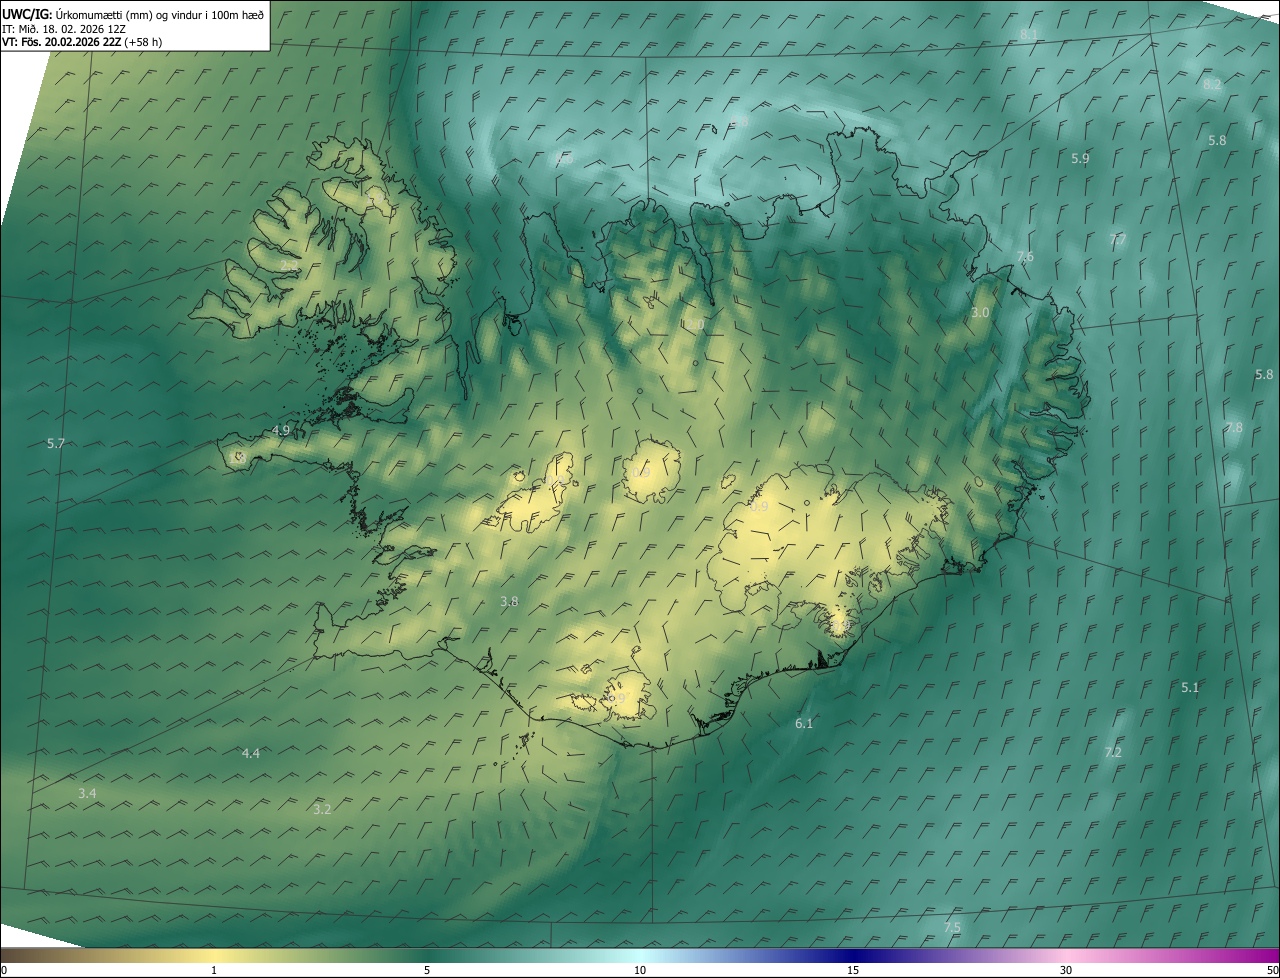Viewport: 1280px width, 978px height.
Task: Click the 1 tick on the colour scale
Action: point(214,970)
